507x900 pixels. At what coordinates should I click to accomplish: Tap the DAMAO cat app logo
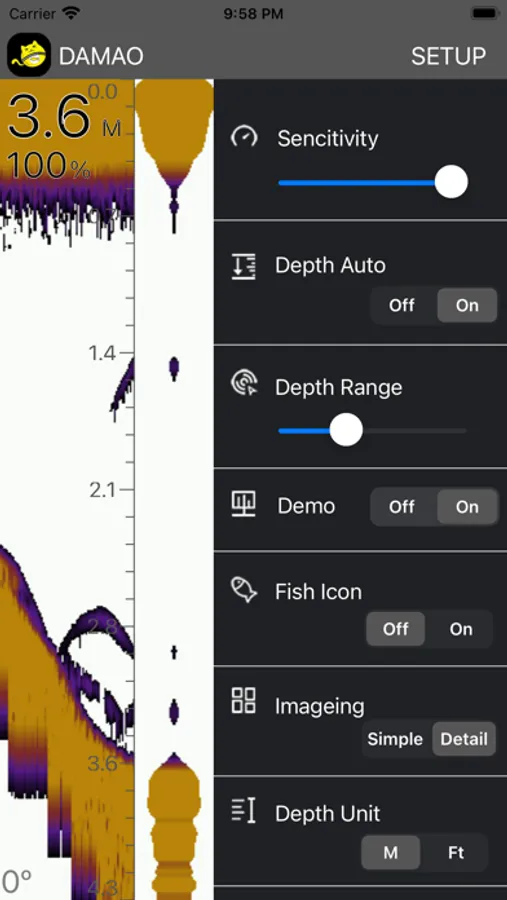[x=29, y=55]
